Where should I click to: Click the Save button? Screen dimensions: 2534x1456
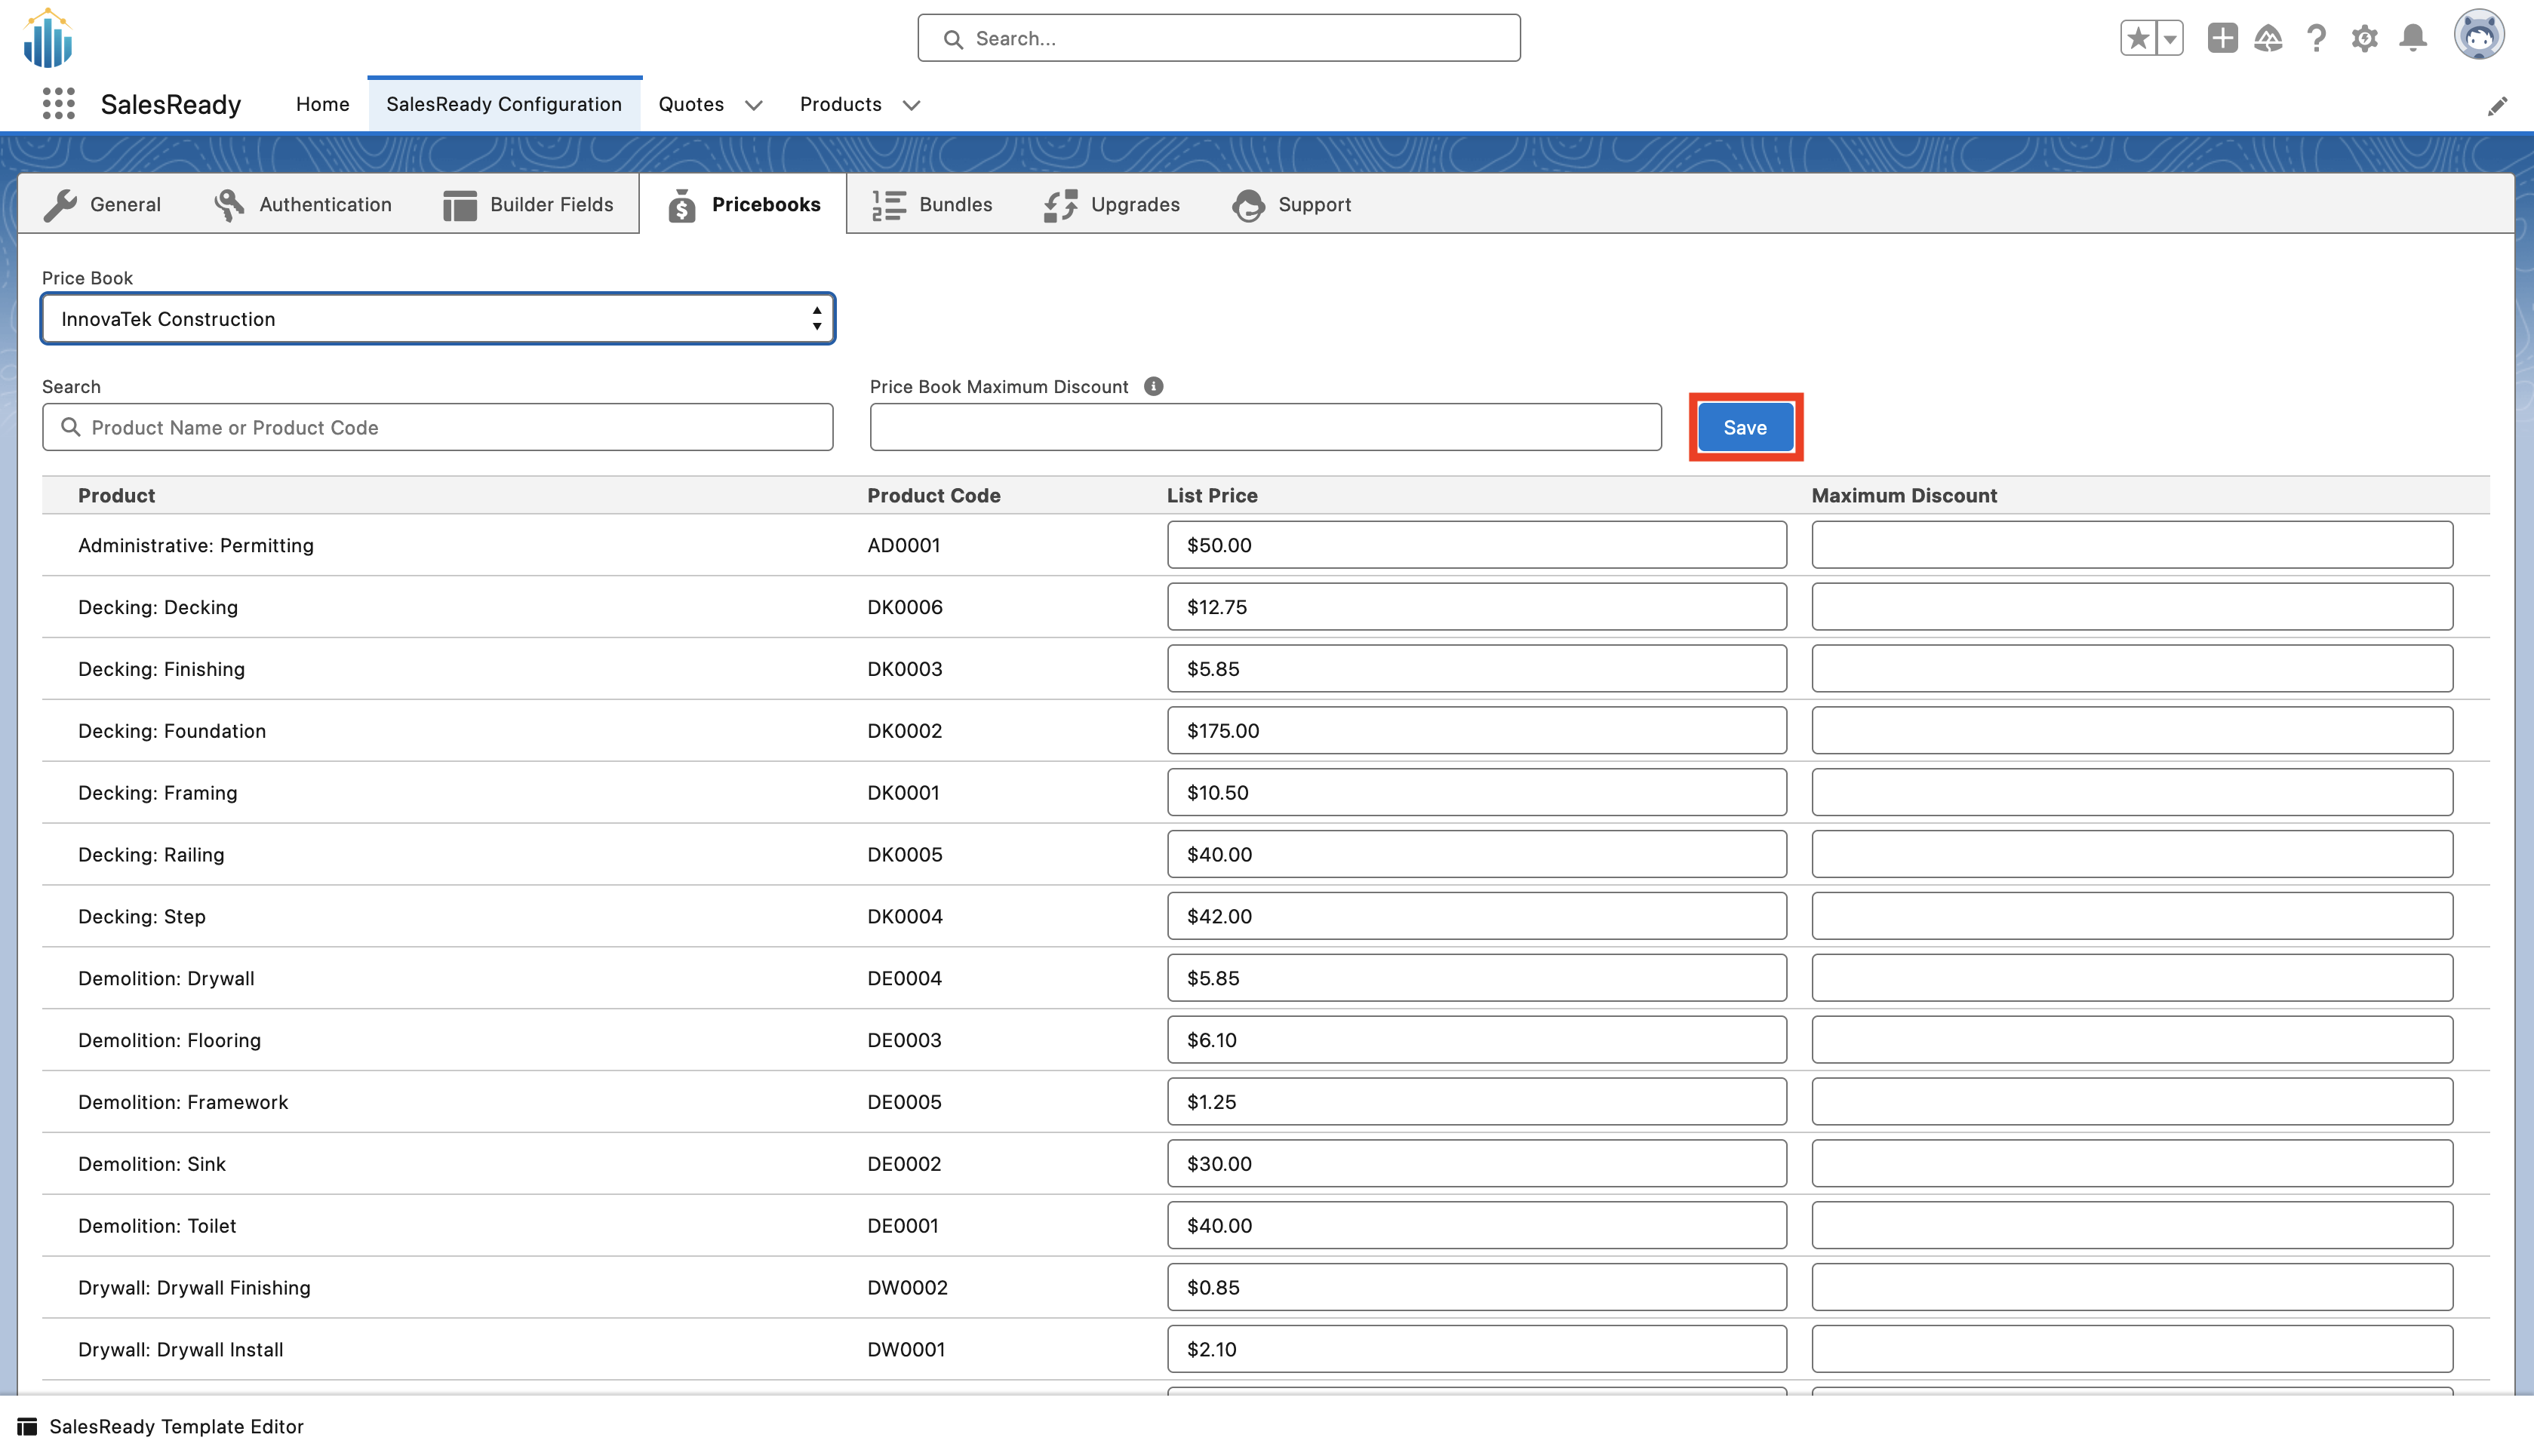[x=1745, y=427]
